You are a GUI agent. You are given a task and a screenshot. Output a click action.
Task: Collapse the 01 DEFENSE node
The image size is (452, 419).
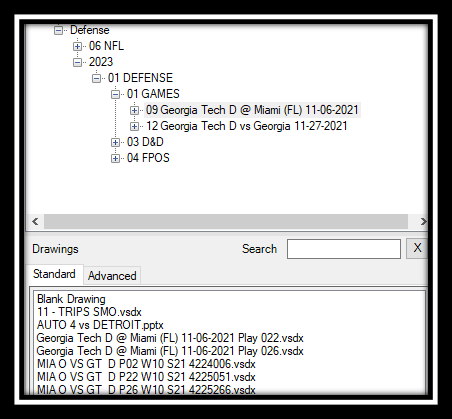click(x=96, y=78)
